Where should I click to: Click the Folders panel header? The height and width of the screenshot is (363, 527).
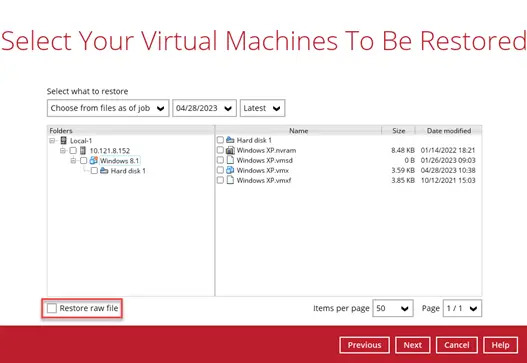131,130
